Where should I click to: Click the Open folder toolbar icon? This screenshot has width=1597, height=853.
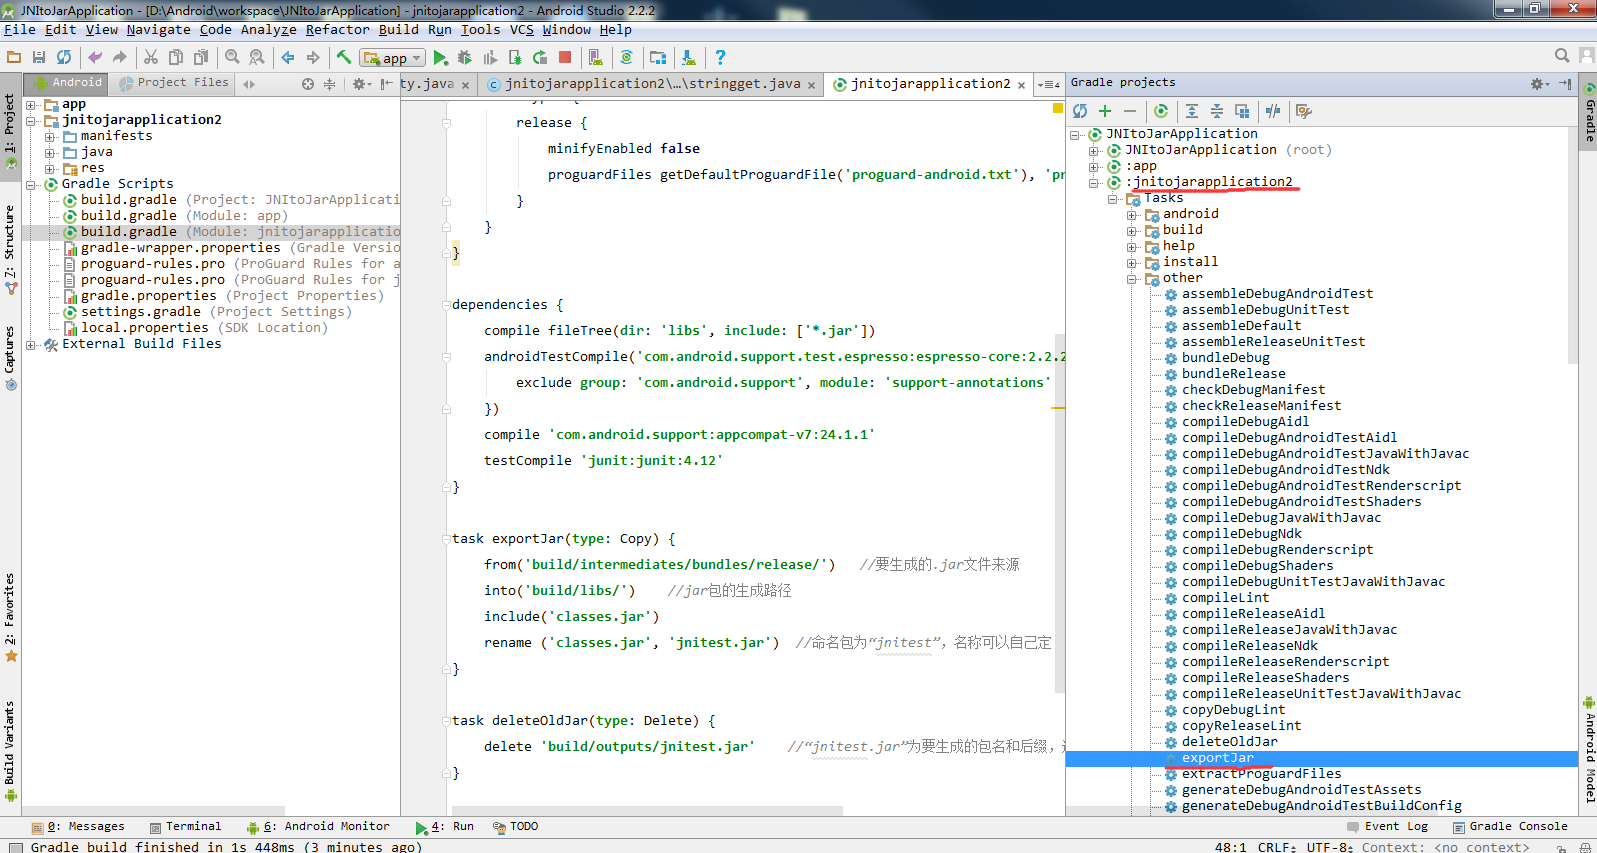point(14,57)
